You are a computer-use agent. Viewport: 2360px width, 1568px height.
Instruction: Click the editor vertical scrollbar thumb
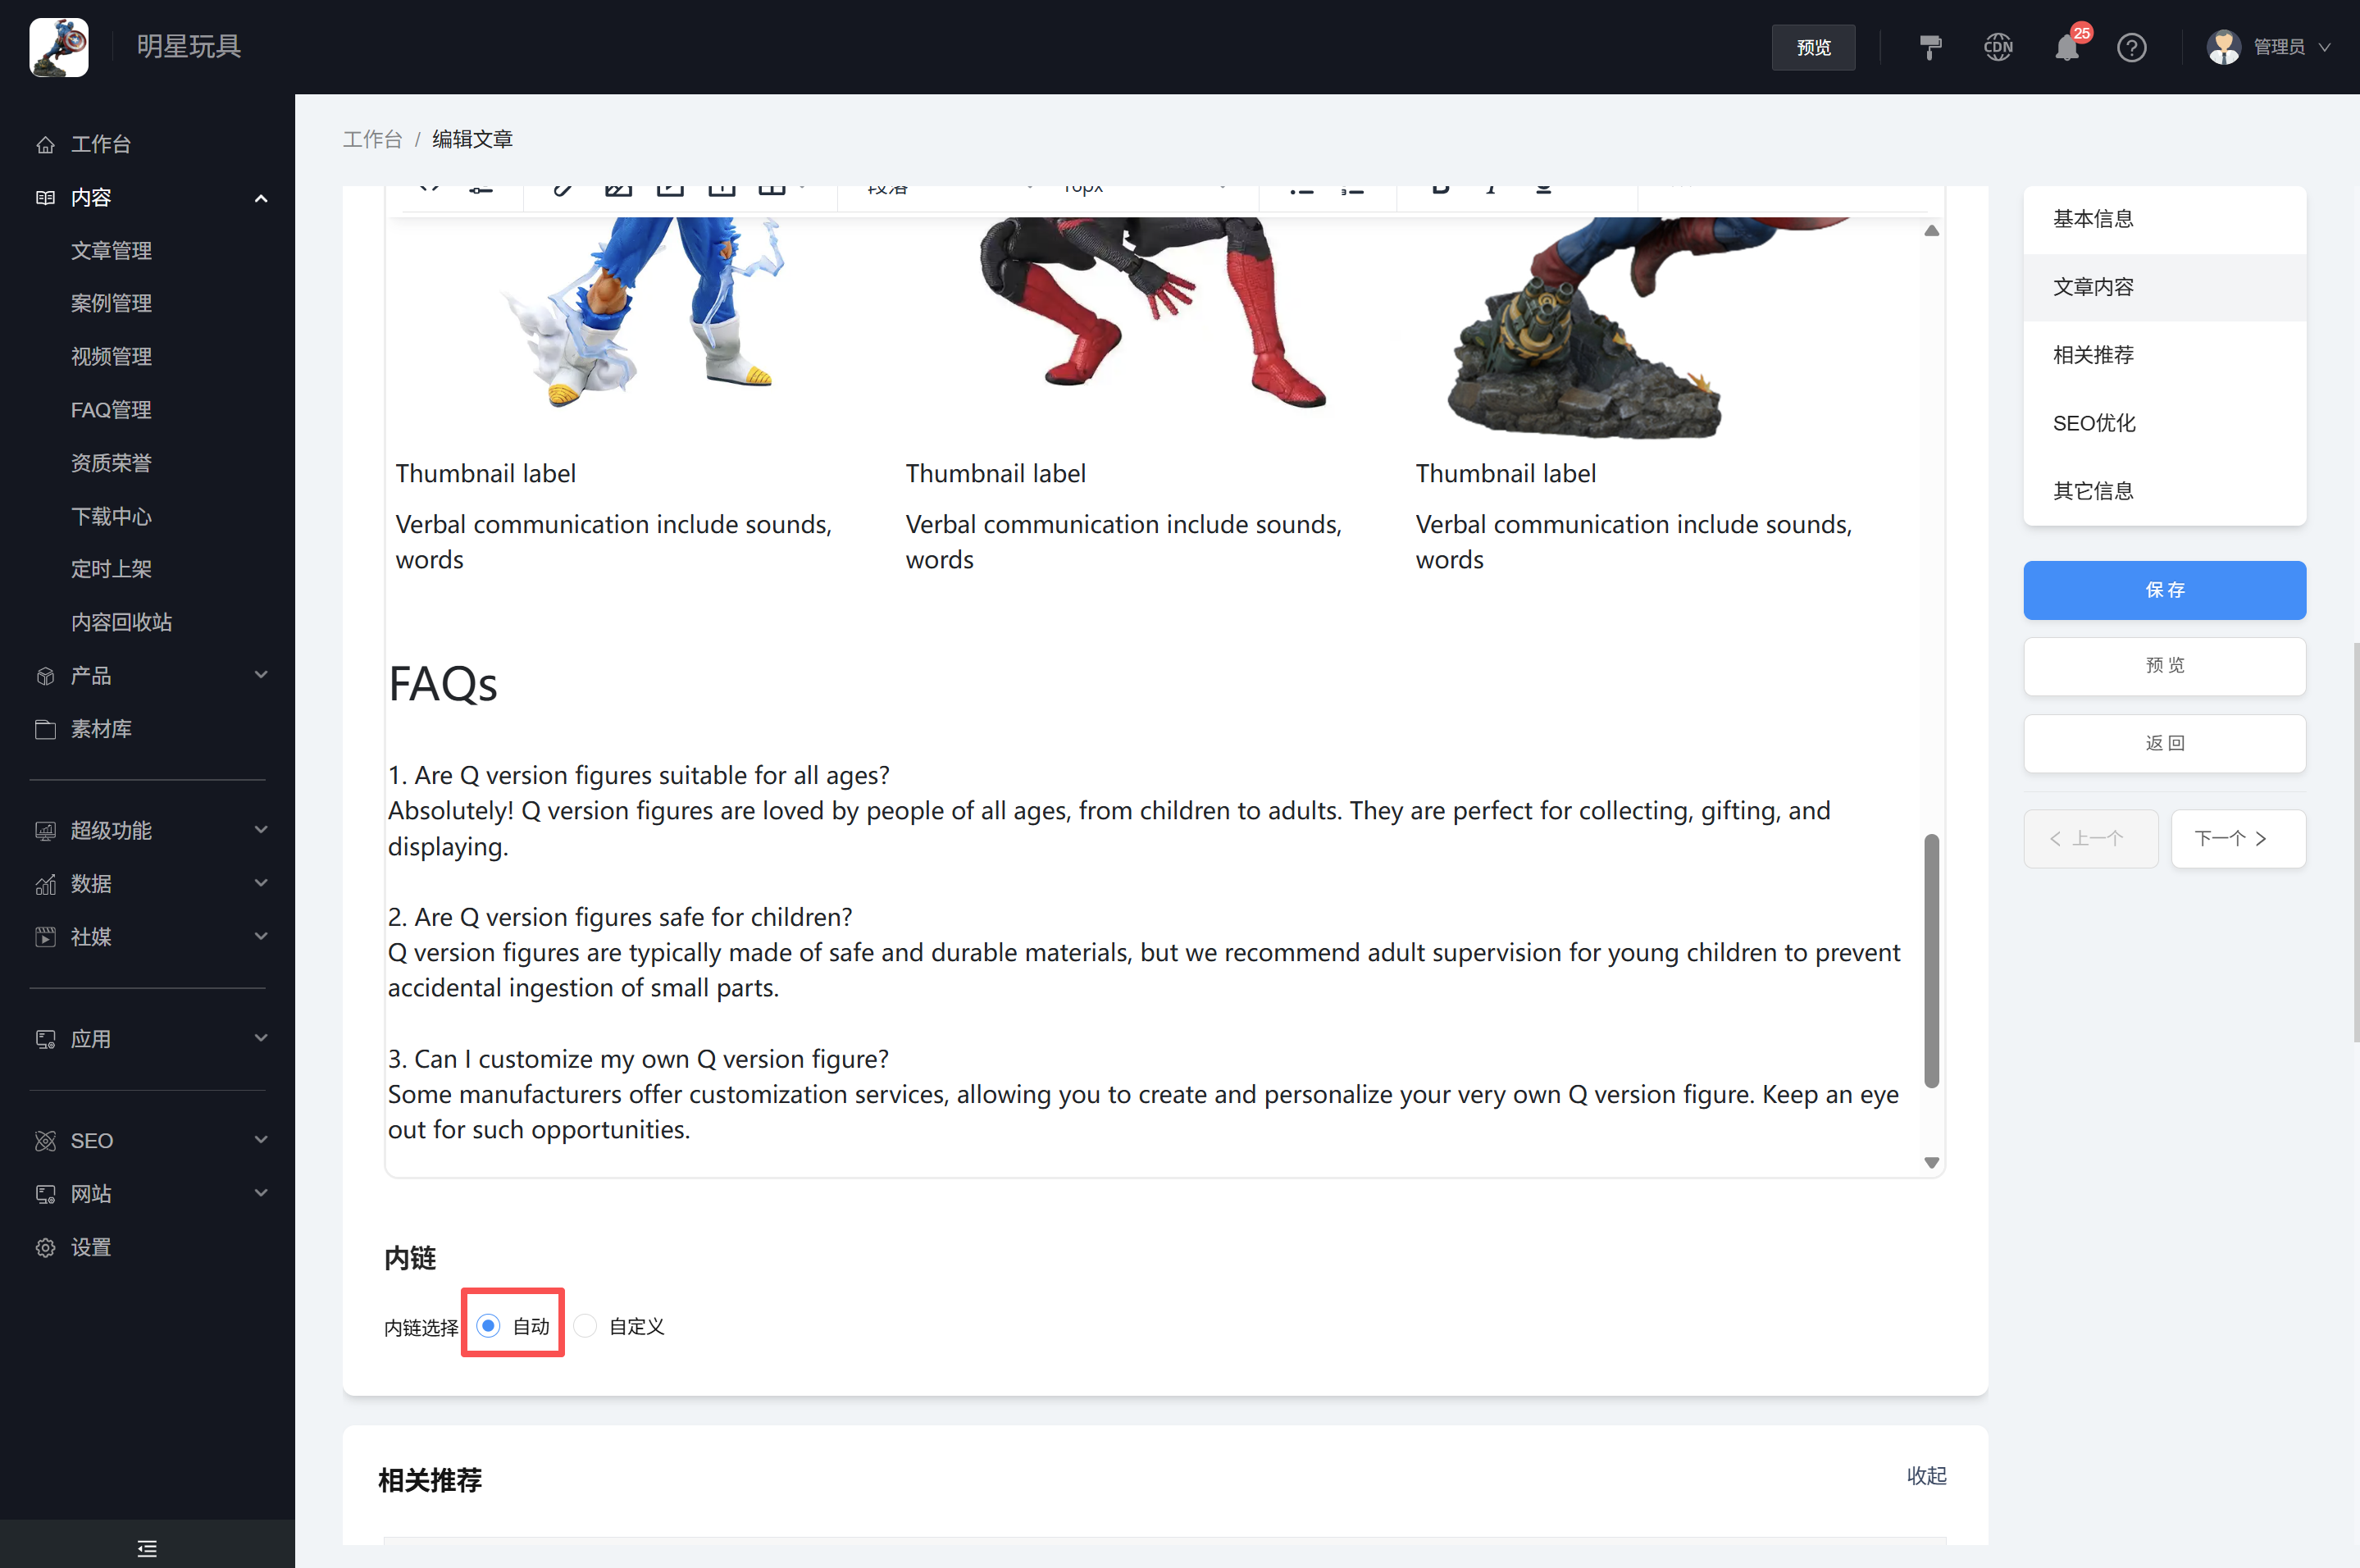1931,960
